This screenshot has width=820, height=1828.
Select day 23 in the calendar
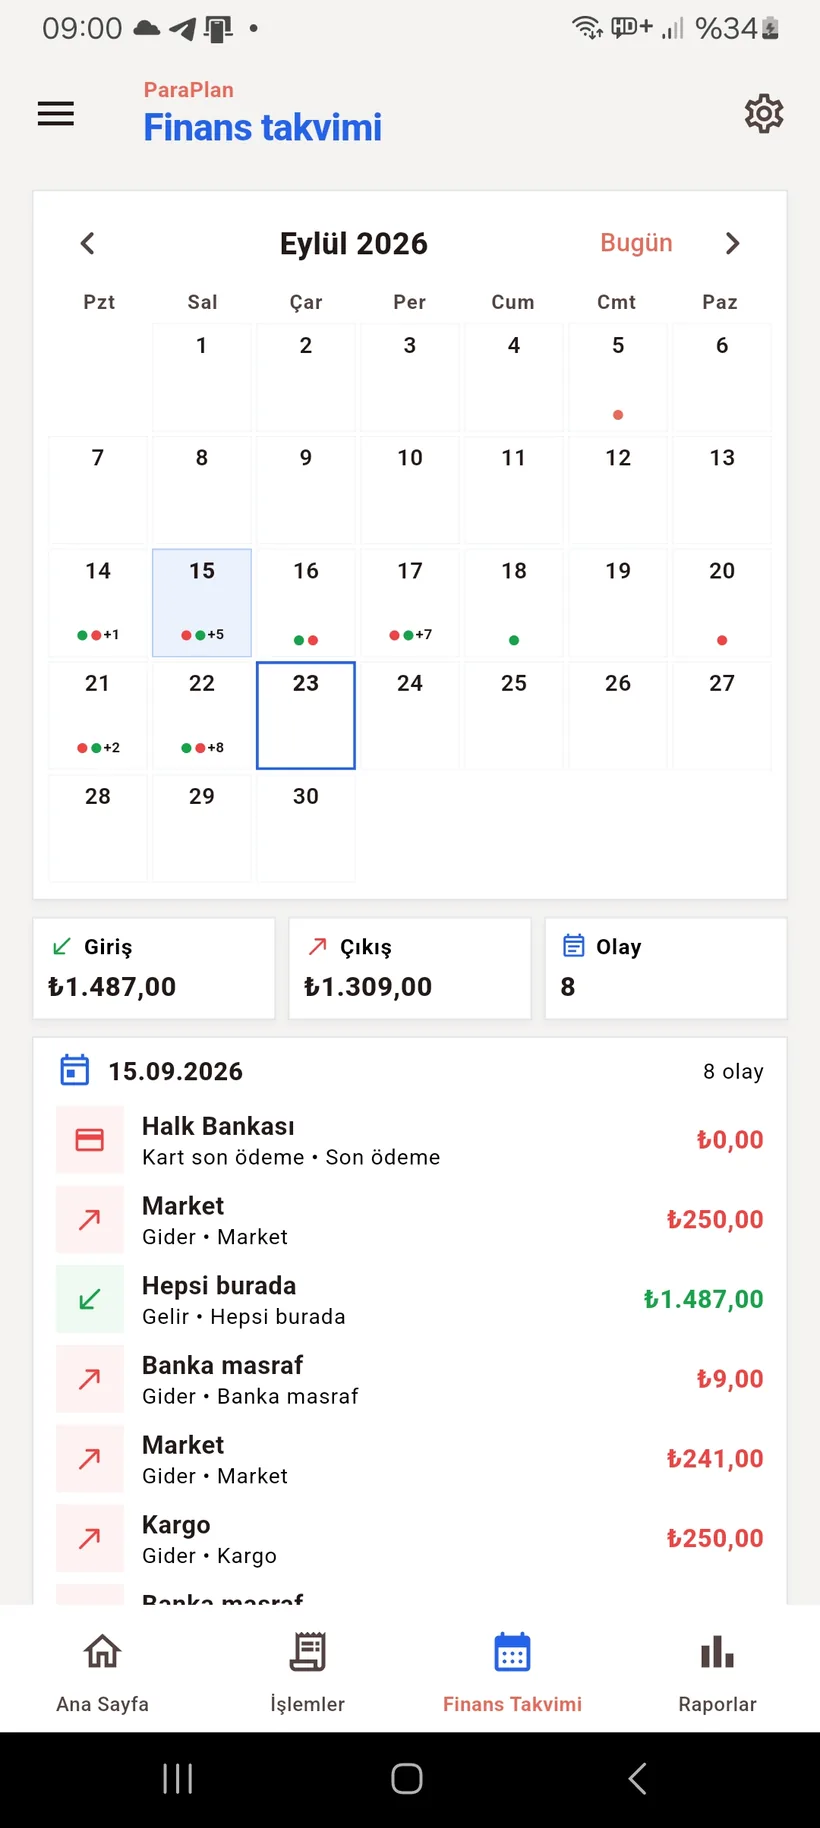pos(306,715)
